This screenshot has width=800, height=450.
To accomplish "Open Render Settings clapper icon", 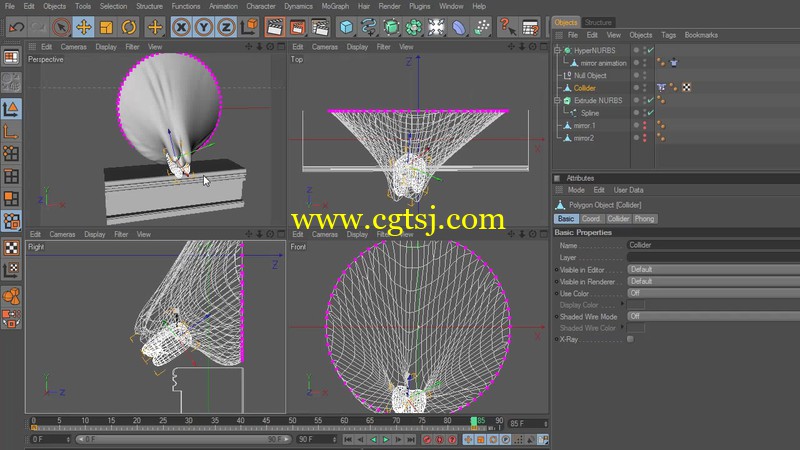I will (320, 27).
